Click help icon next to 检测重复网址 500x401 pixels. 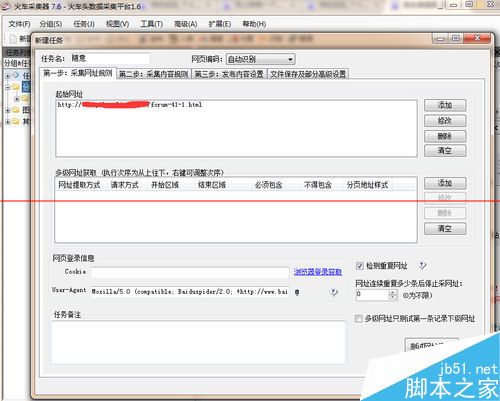pyautogui.click(x=422, y=266)
